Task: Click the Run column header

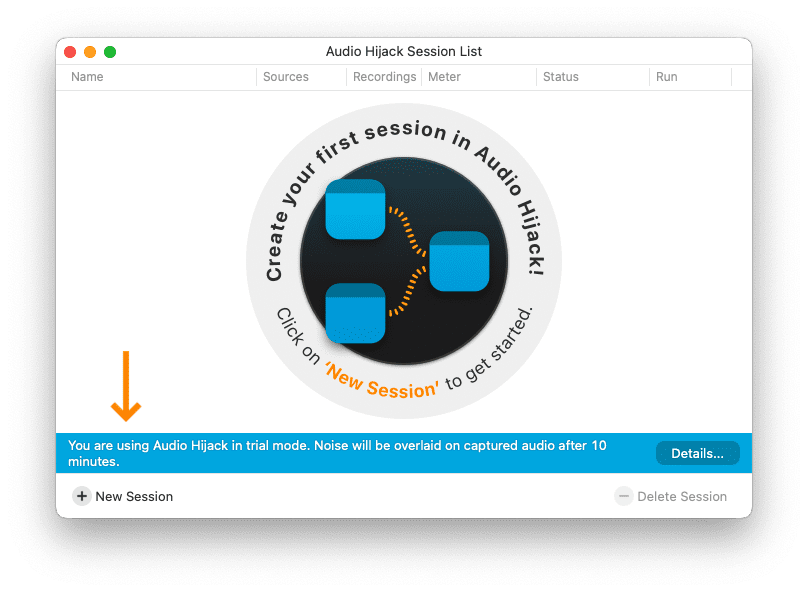Action: click(666, 77)
